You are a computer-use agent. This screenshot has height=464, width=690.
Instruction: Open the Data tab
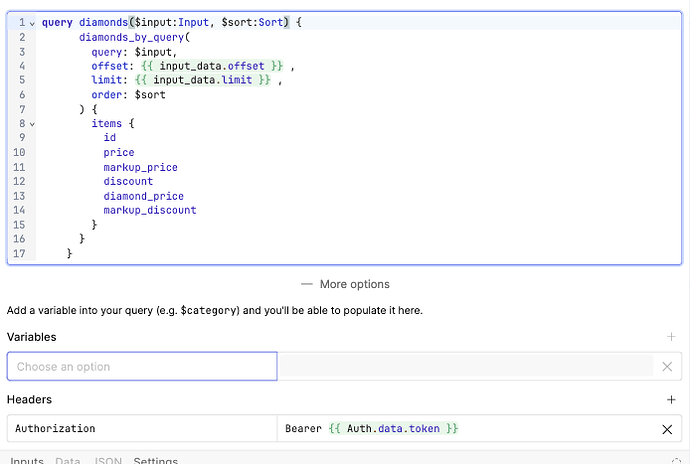68,460
